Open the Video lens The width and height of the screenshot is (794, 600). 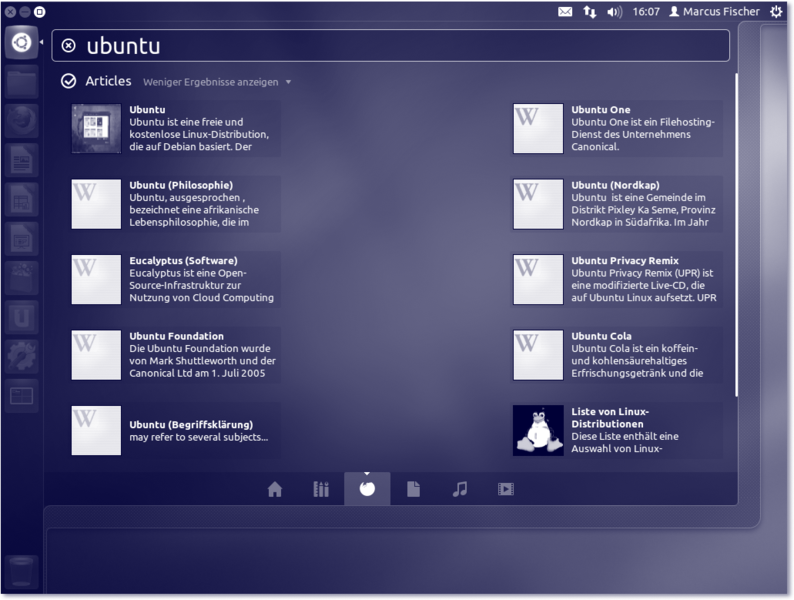505,489
